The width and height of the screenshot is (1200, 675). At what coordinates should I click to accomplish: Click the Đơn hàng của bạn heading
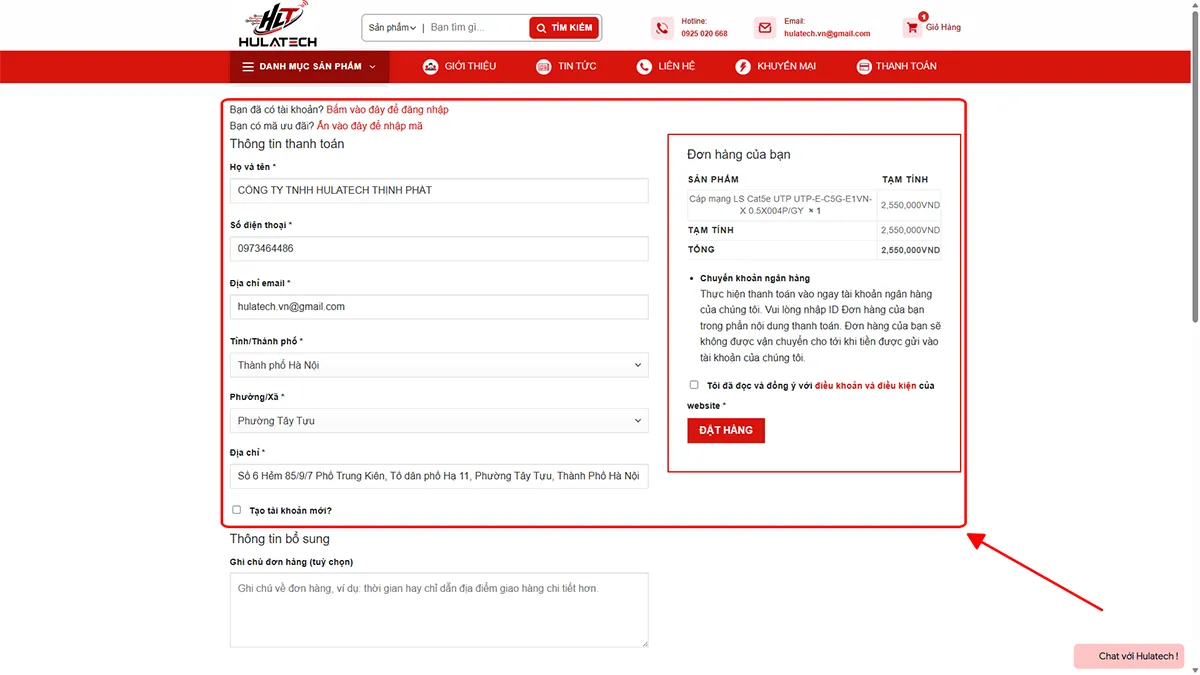tap(739, 155)
